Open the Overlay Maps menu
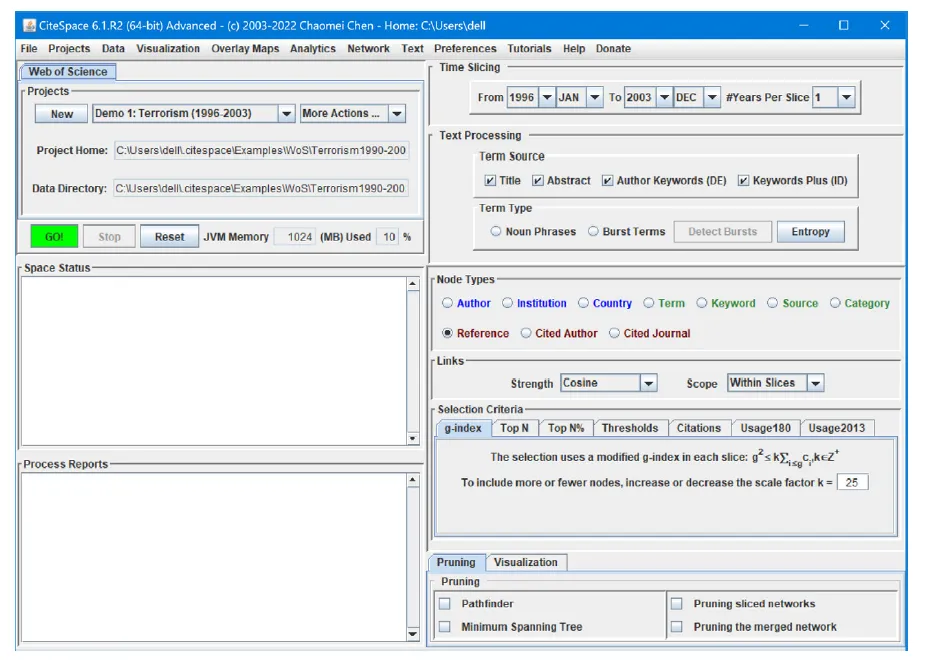Viewport: 928px width, 662px height. (245, 49)
